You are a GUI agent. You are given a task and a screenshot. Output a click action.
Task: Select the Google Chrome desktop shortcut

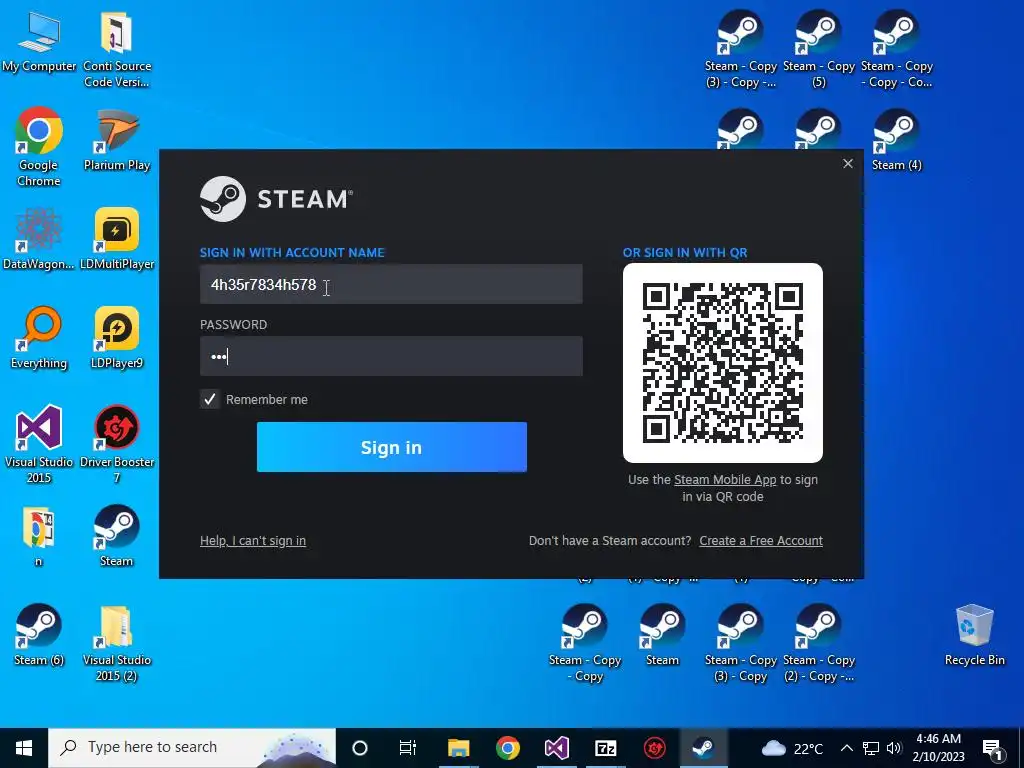39,148
